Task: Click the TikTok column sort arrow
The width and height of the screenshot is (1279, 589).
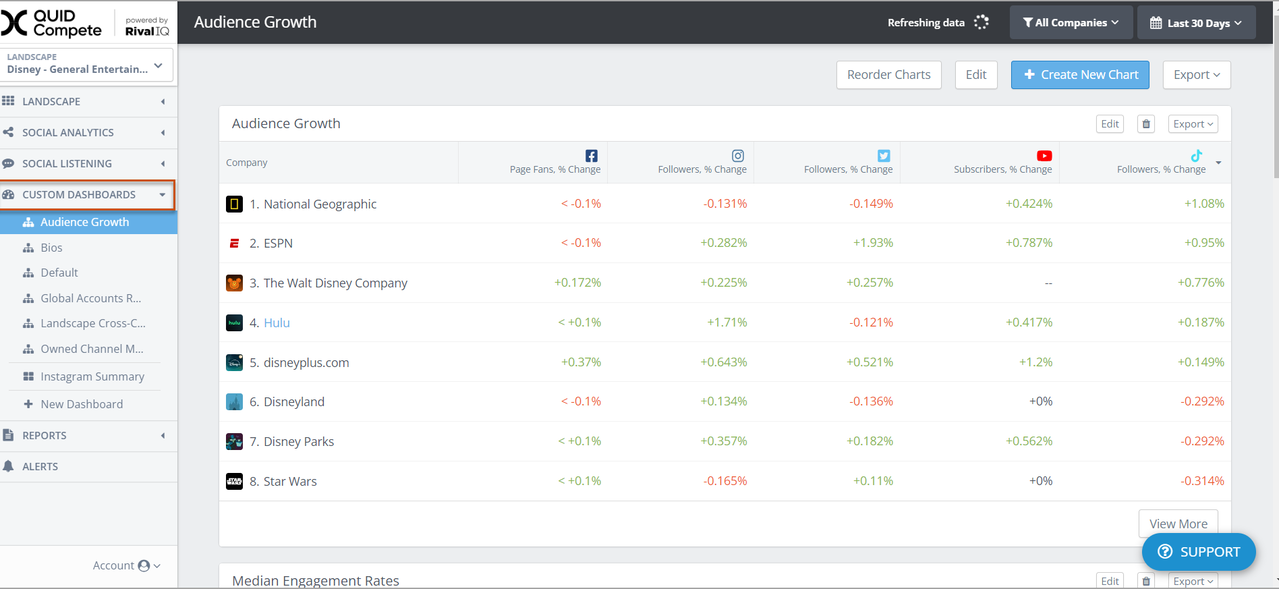Action: click(x=1218, y=163)
